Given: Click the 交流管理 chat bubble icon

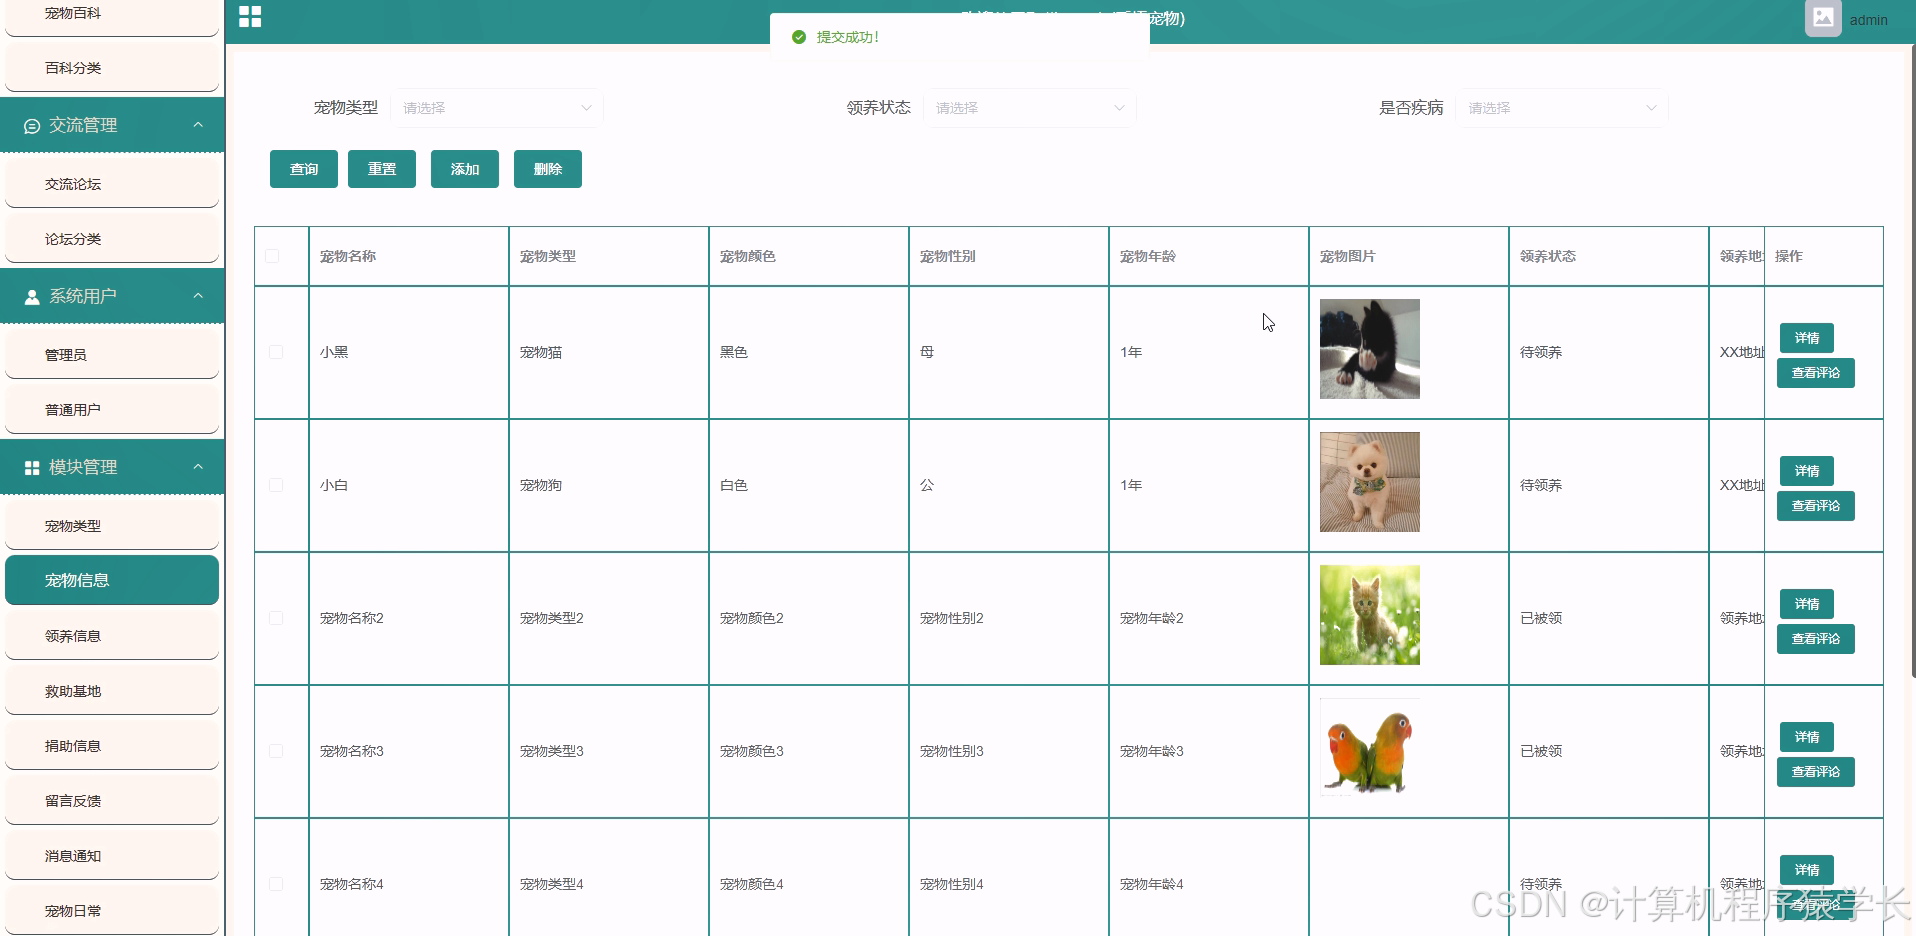Looking at the screenshot, I should point(32,126).
